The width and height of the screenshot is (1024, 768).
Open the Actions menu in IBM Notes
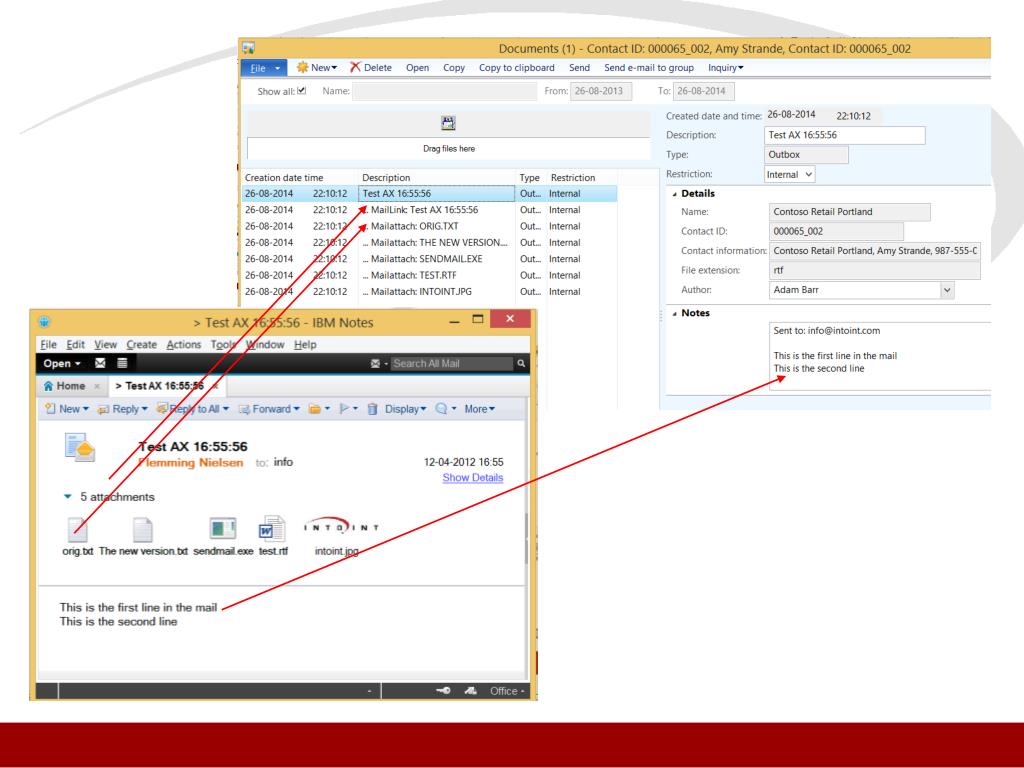184,344
